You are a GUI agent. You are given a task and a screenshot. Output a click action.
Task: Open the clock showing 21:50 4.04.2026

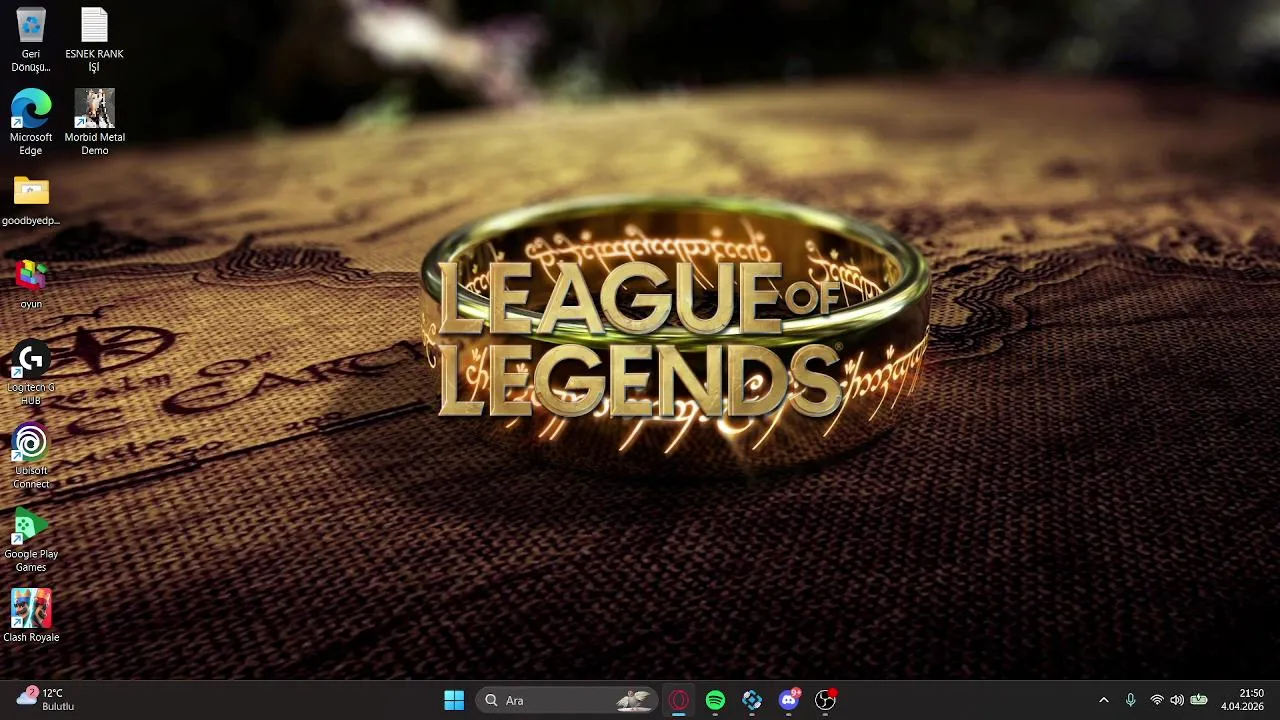(1243, 700)
